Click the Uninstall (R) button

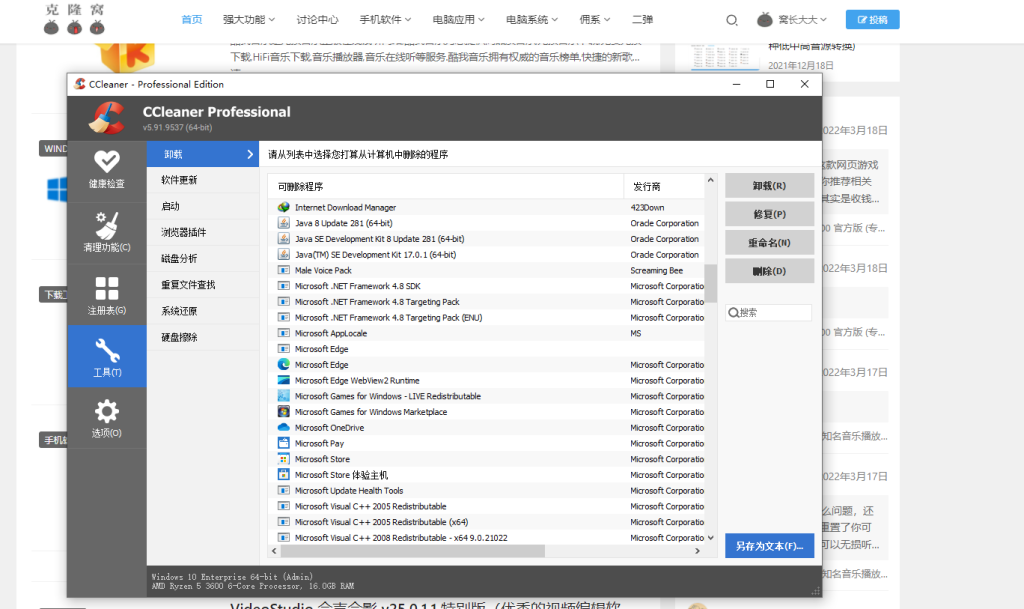769,185
